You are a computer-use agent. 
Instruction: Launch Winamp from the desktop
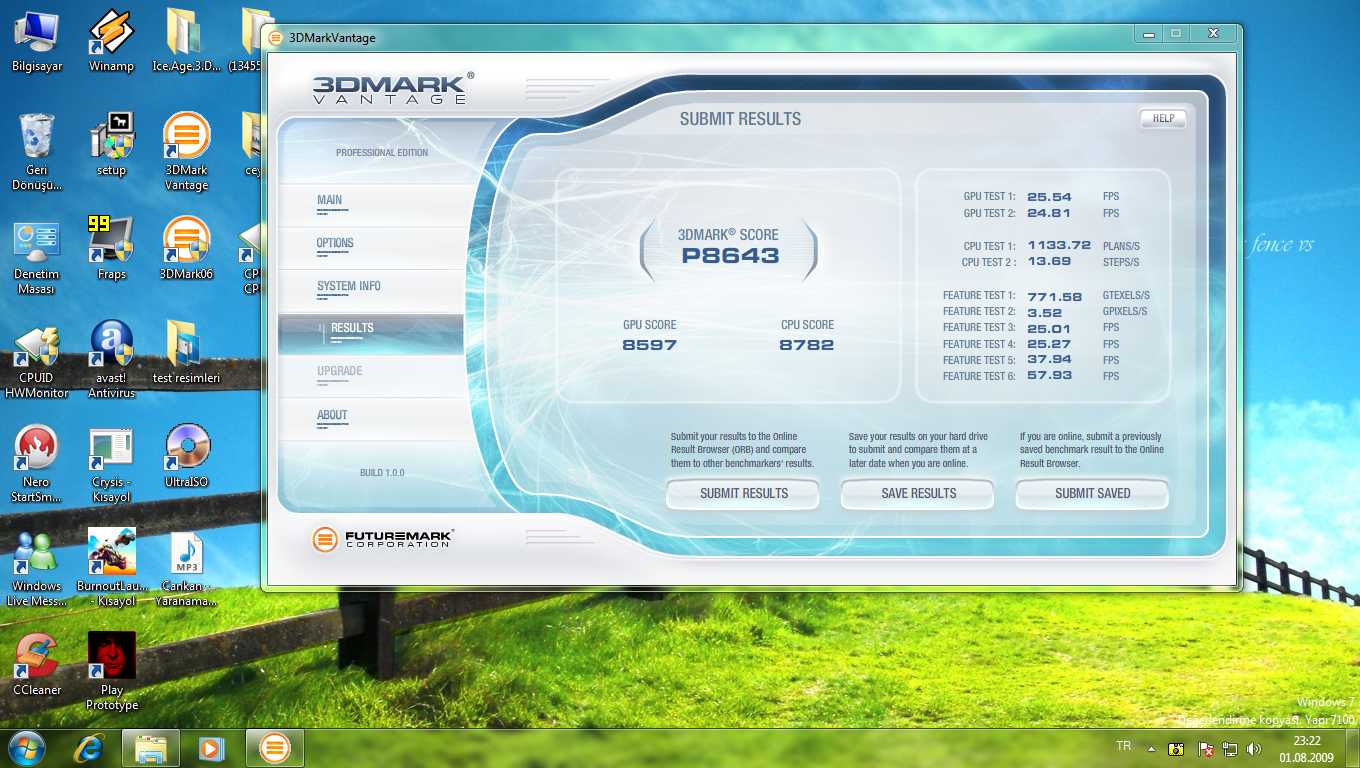[x=111, y=40]
